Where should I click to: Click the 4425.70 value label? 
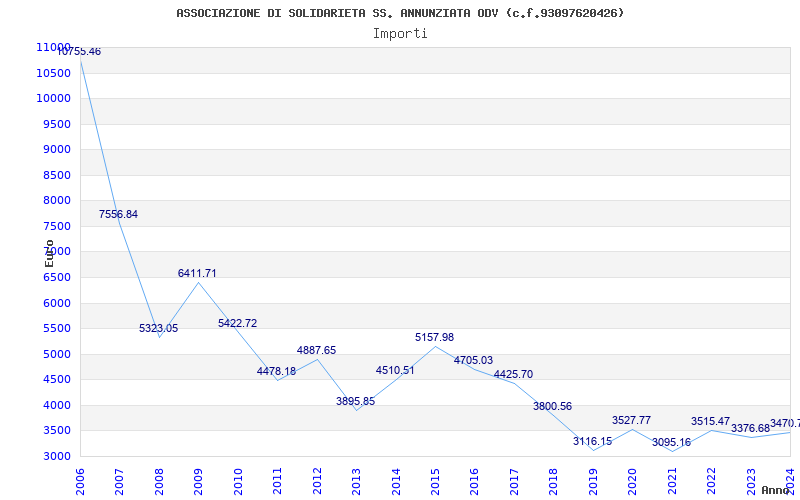click(513, 374)
